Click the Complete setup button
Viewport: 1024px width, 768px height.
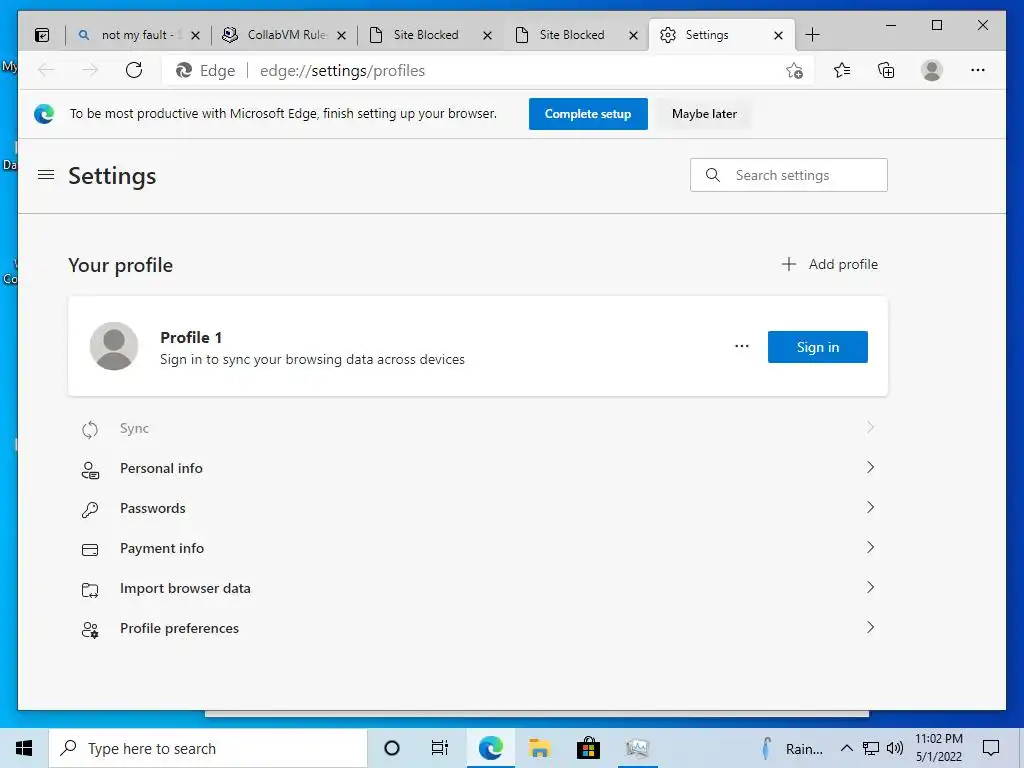[x=588, y=114]
